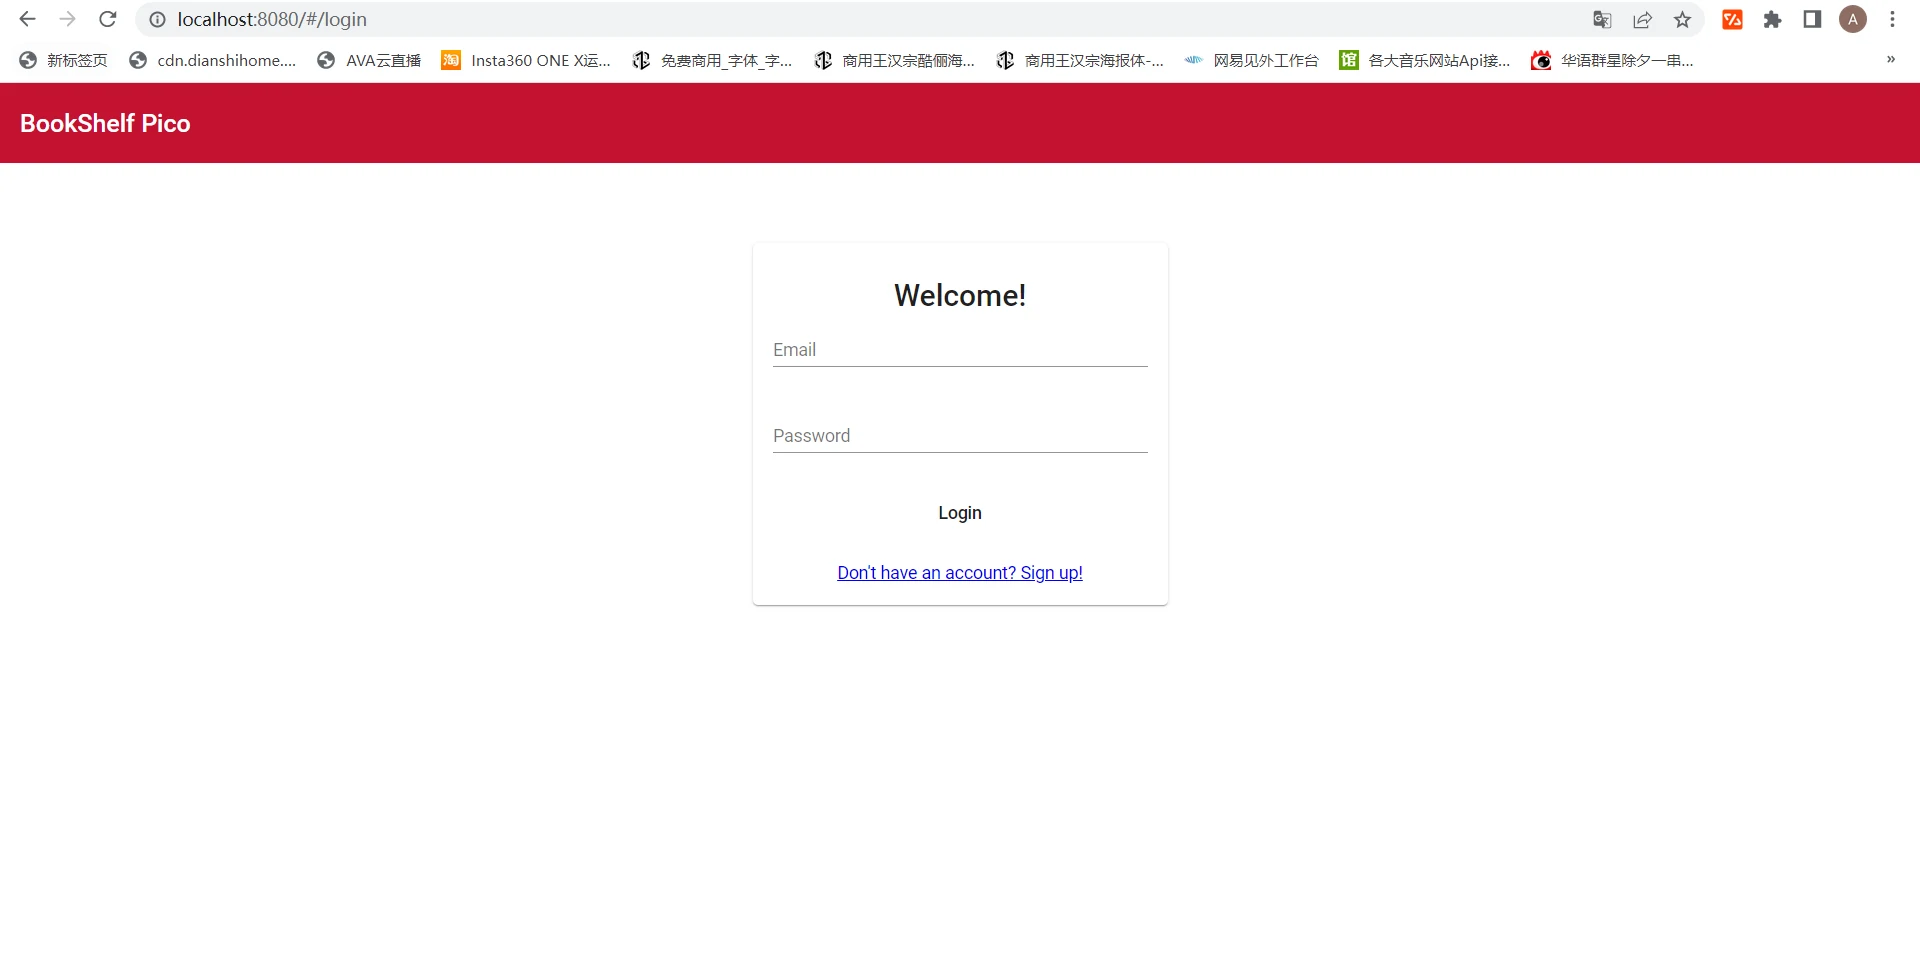This screenshot has height=979, width=1920.
Task: Focus the Password input field
Action: coord(959,436)
